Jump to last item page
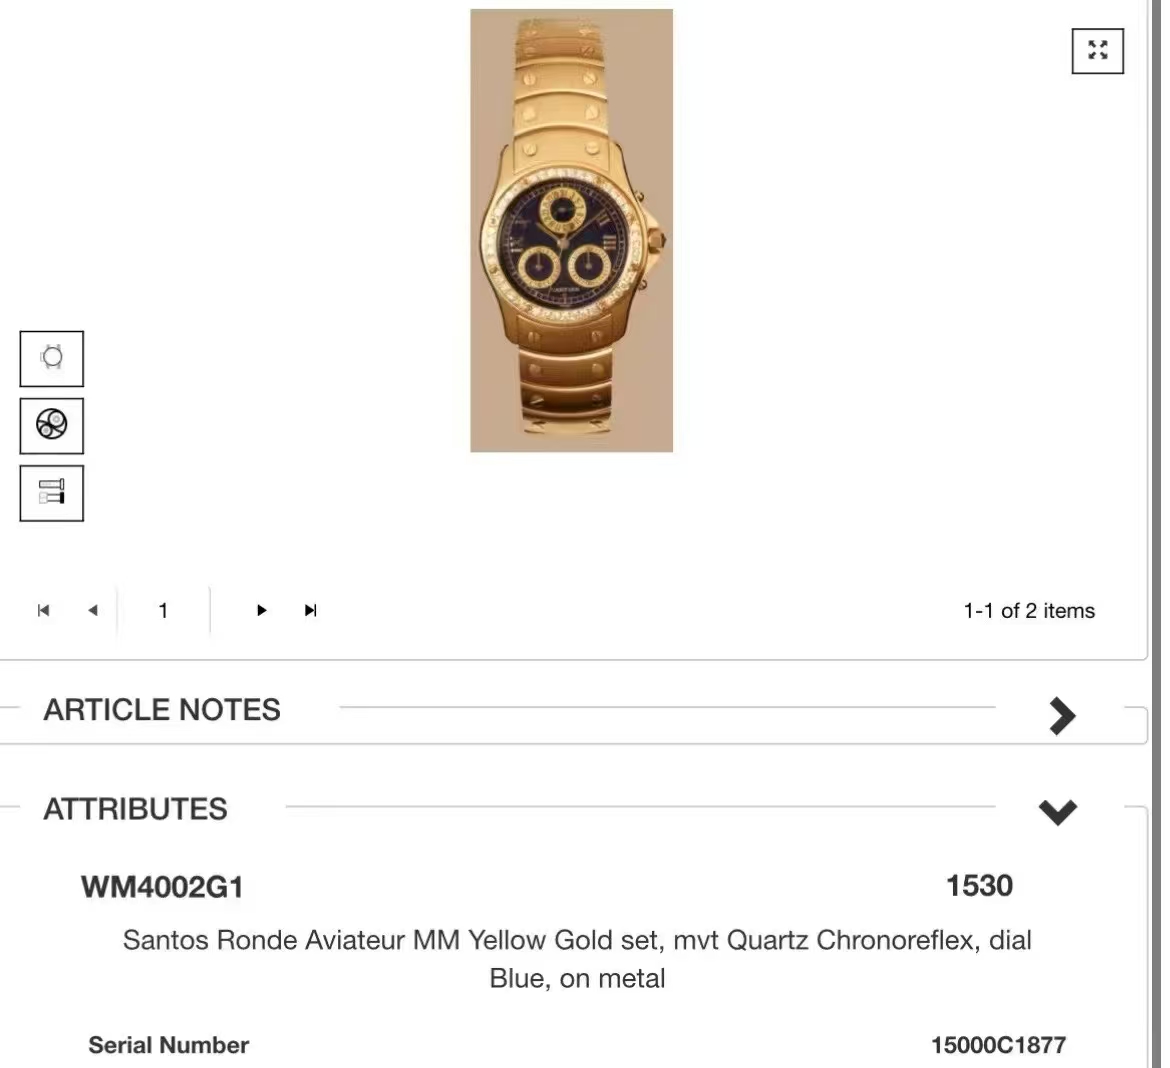This screenshot has width=1170, height=1068. pyautogui.click(x=310, y=610)
